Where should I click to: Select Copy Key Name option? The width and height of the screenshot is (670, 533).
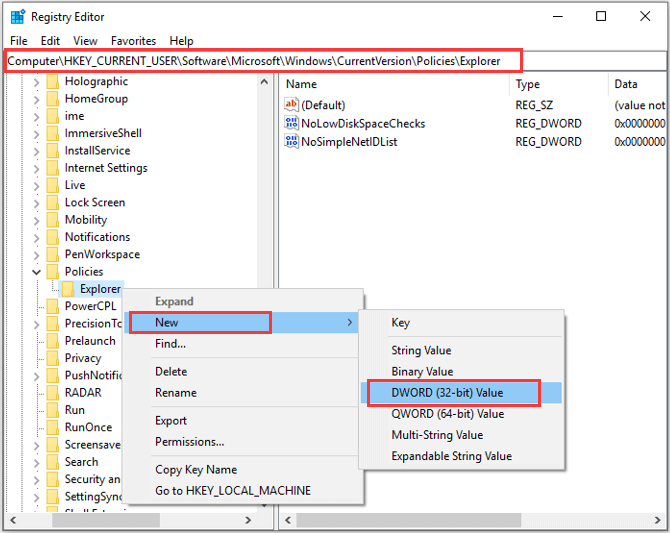(x=241, y=469)
